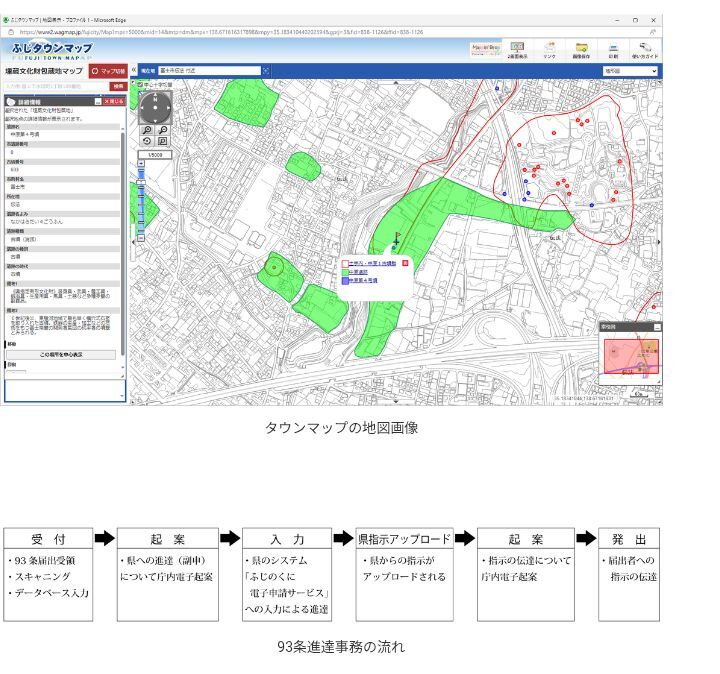
Task: Click the マップ切替 map switch button
Action: click(x=108, y=71)
